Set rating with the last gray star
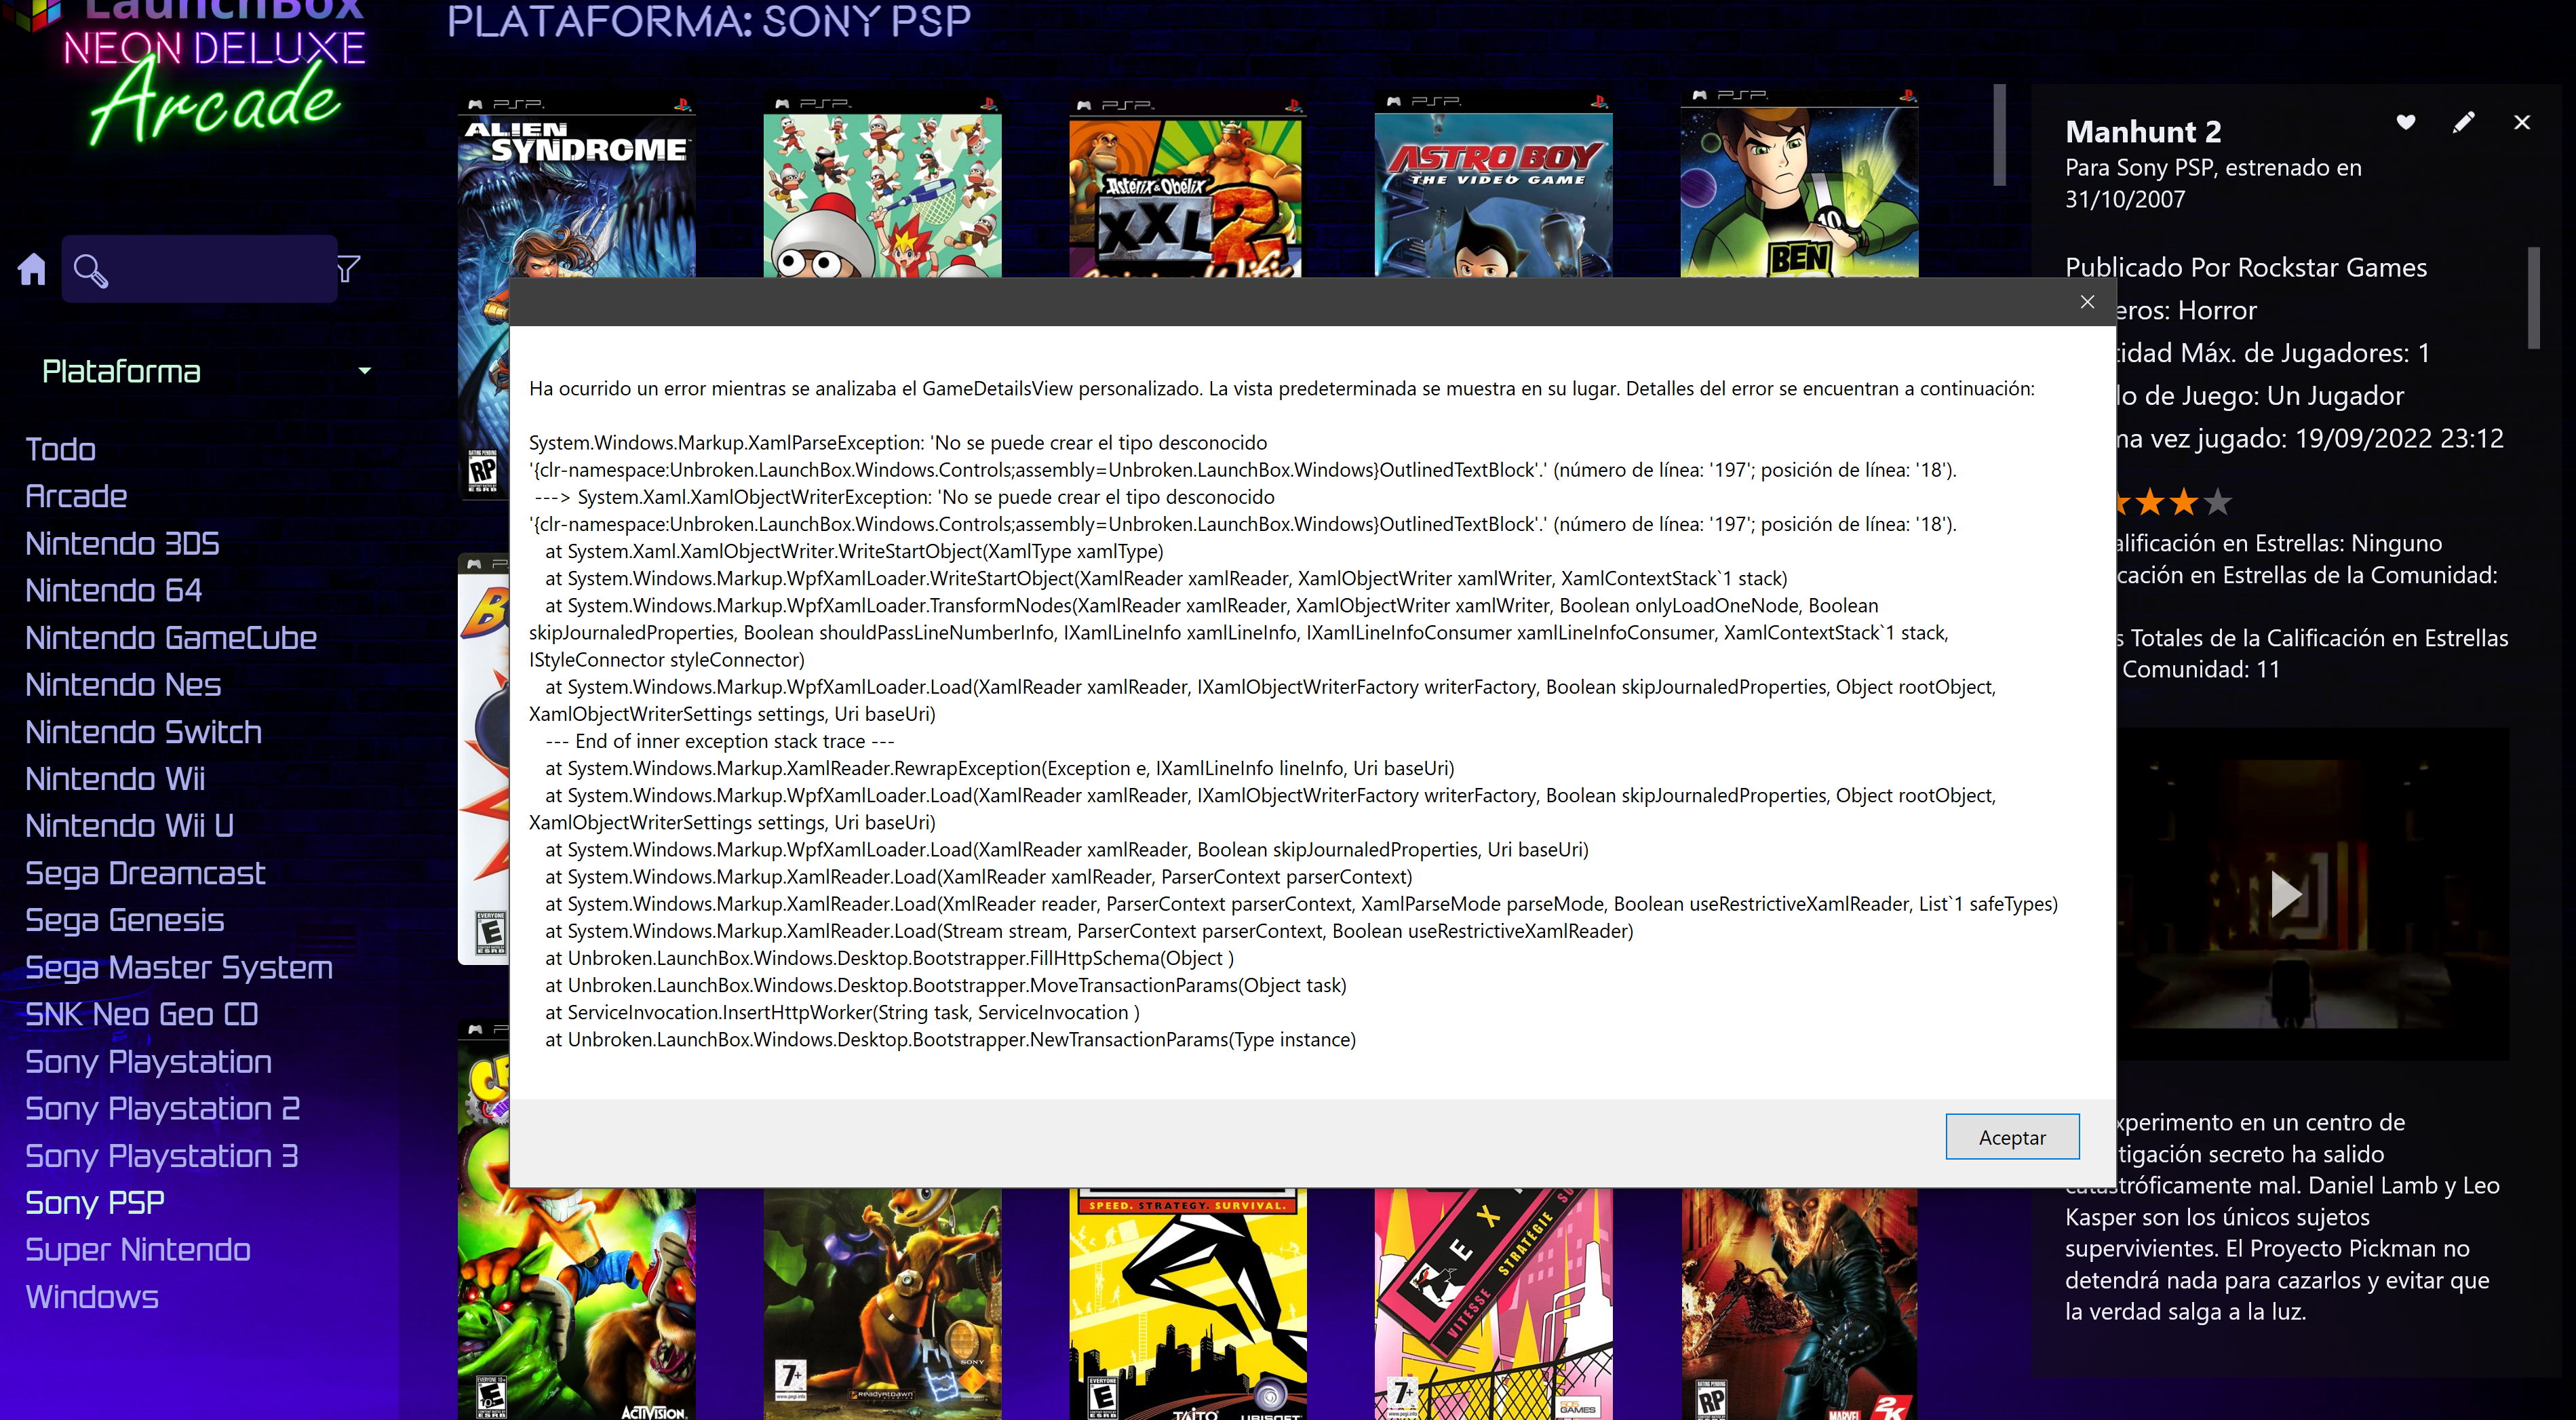2576x1420 pixels. point(2218,502)
